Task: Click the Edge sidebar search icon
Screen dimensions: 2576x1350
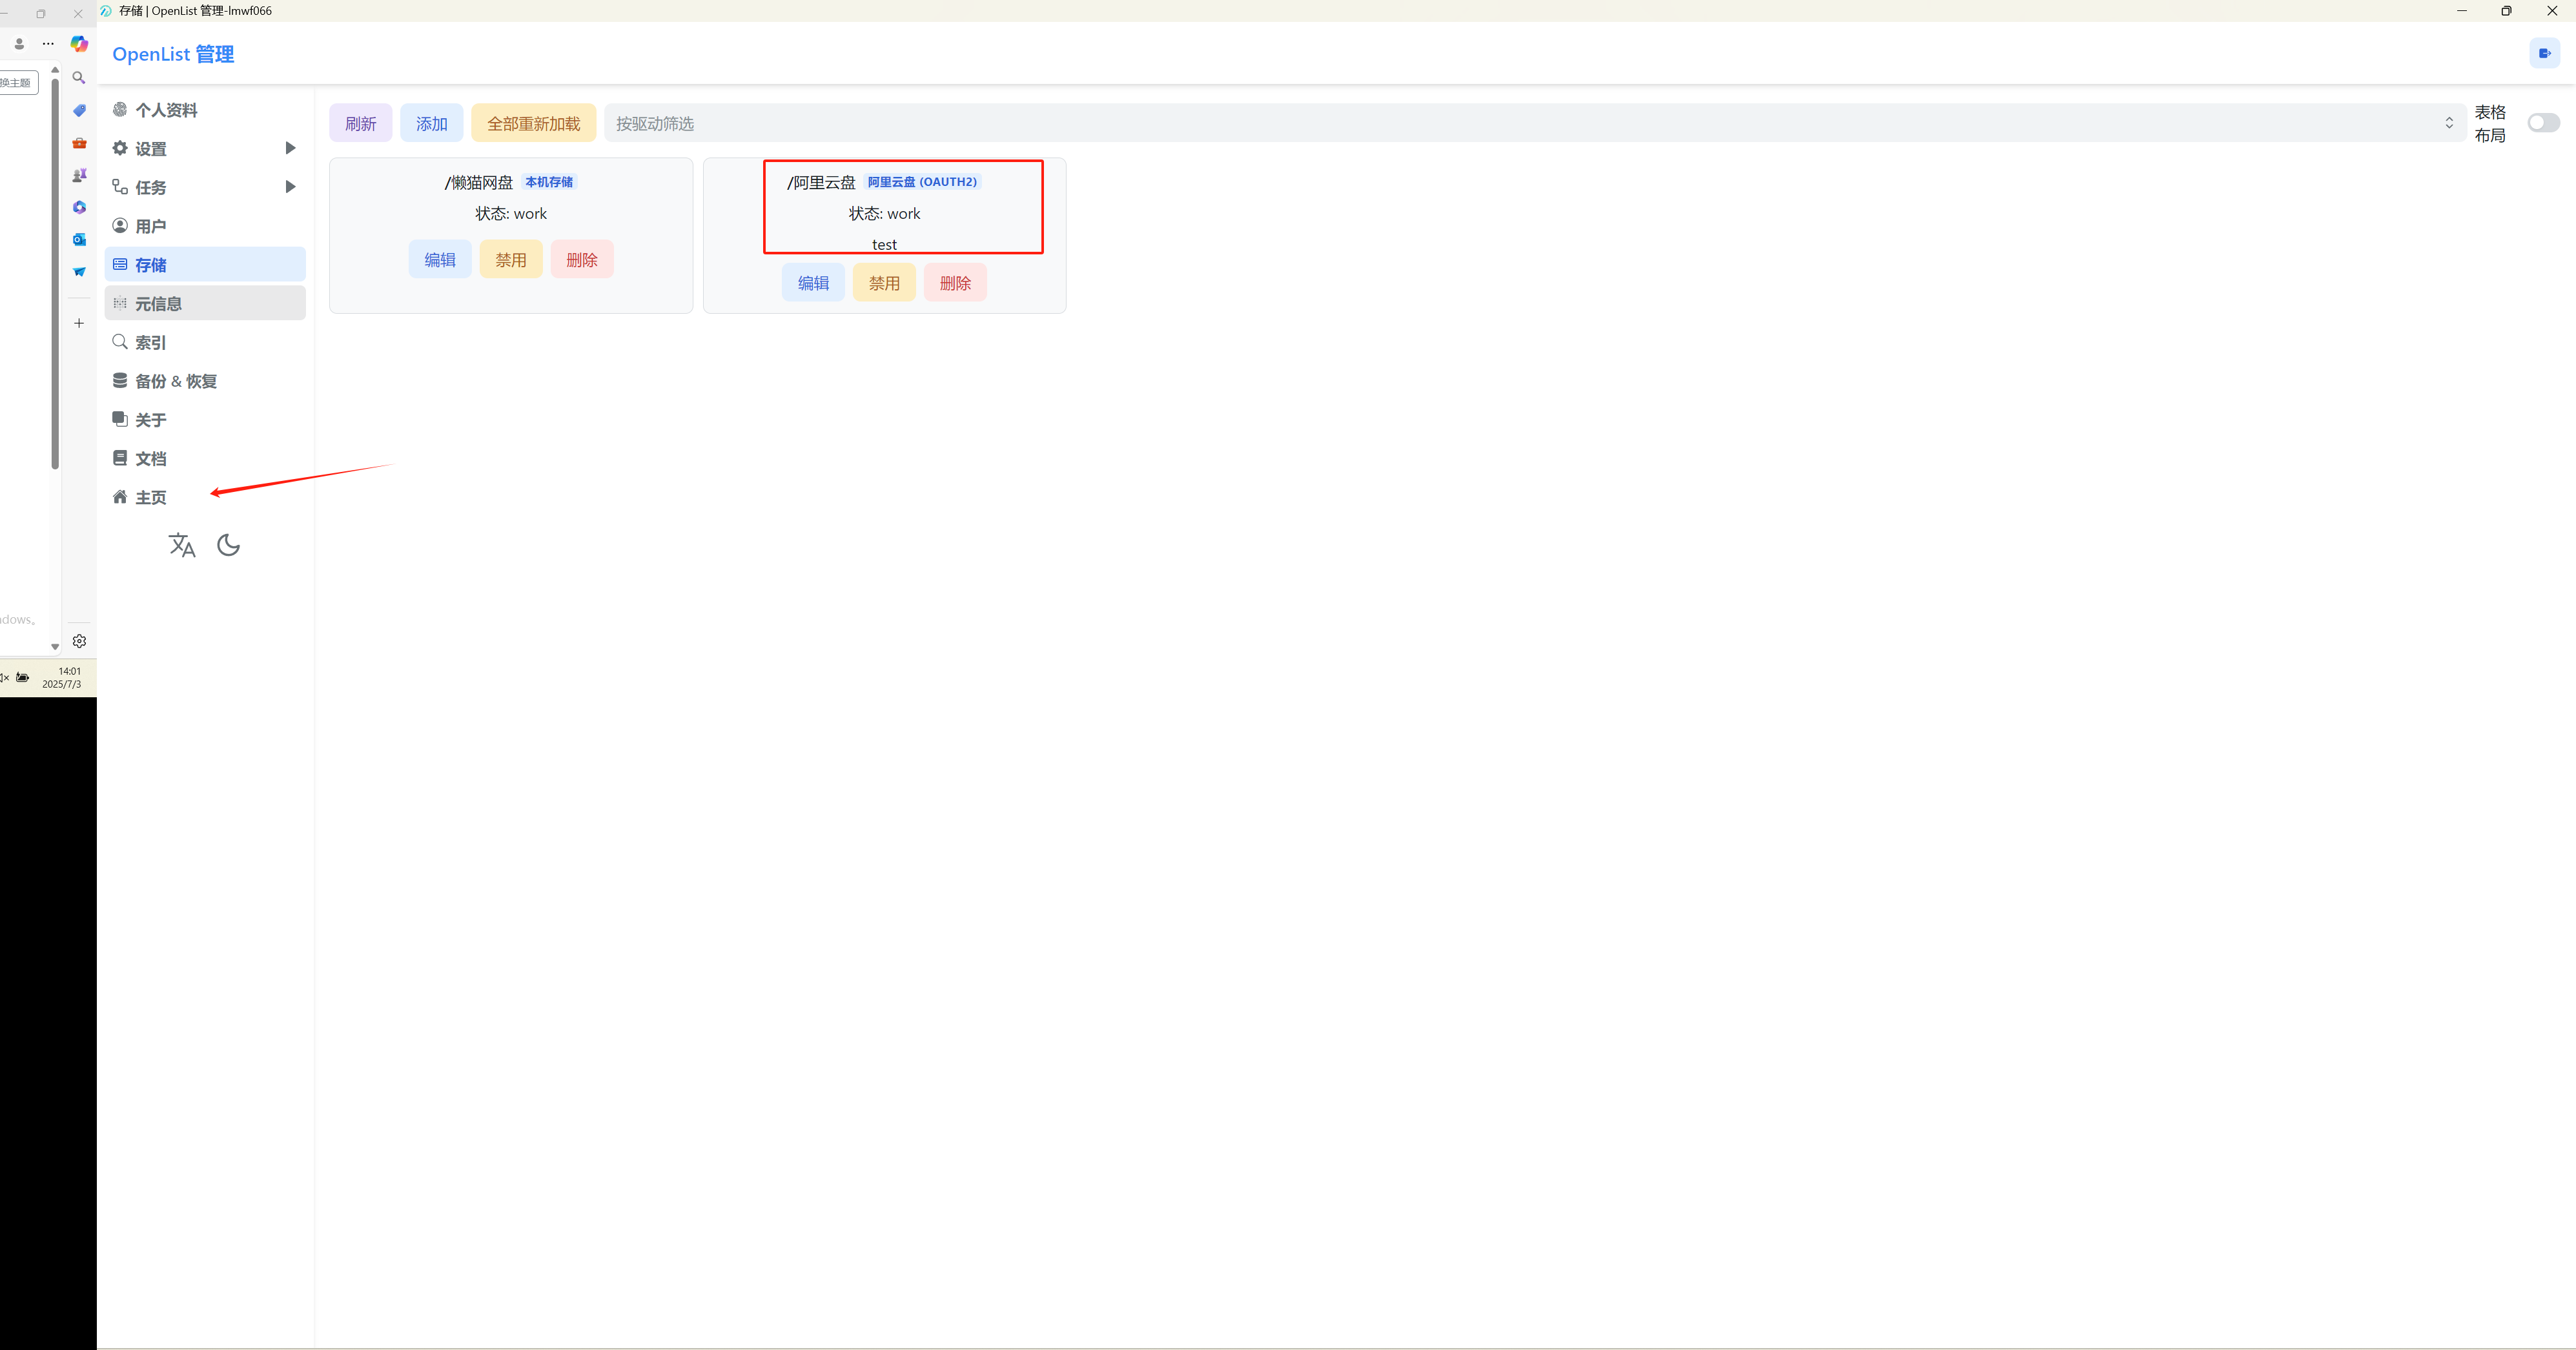Action: click(79, 77)
